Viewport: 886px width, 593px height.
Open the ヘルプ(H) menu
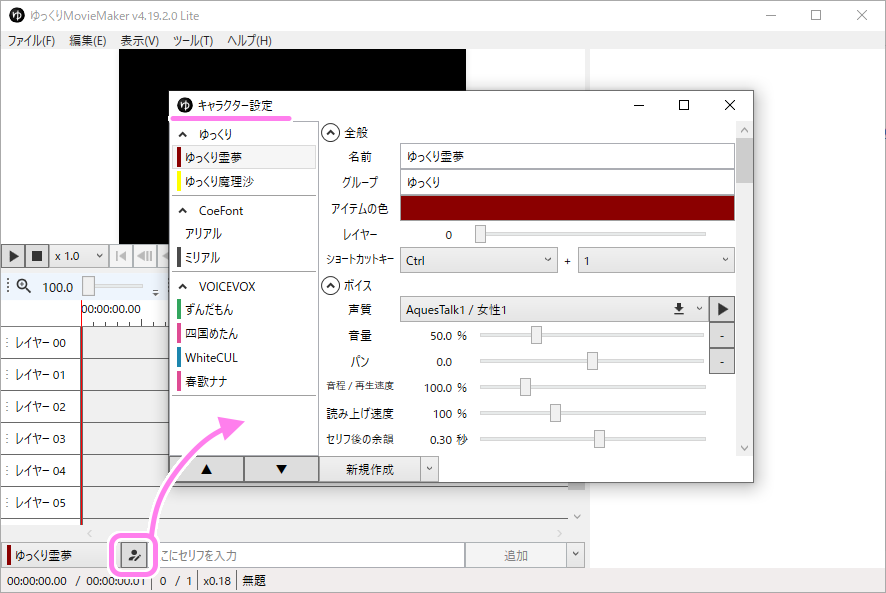coord(249,41)
